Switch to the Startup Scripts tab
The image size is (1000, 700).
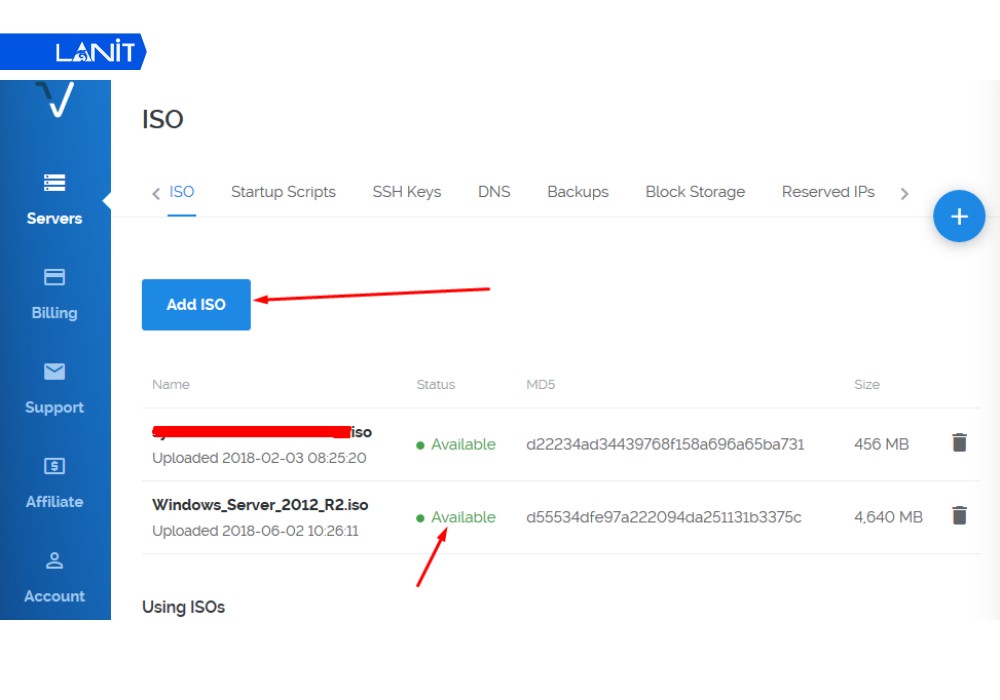283,192
